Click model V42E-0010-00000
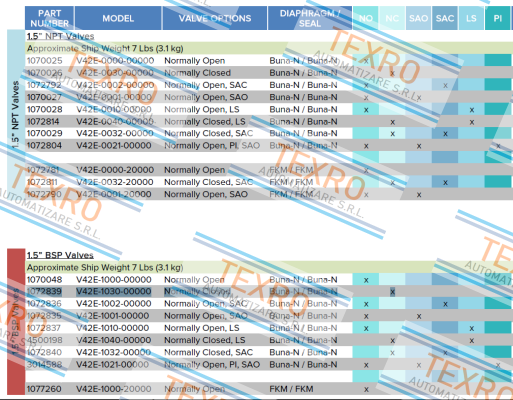 tap(114, 109)
